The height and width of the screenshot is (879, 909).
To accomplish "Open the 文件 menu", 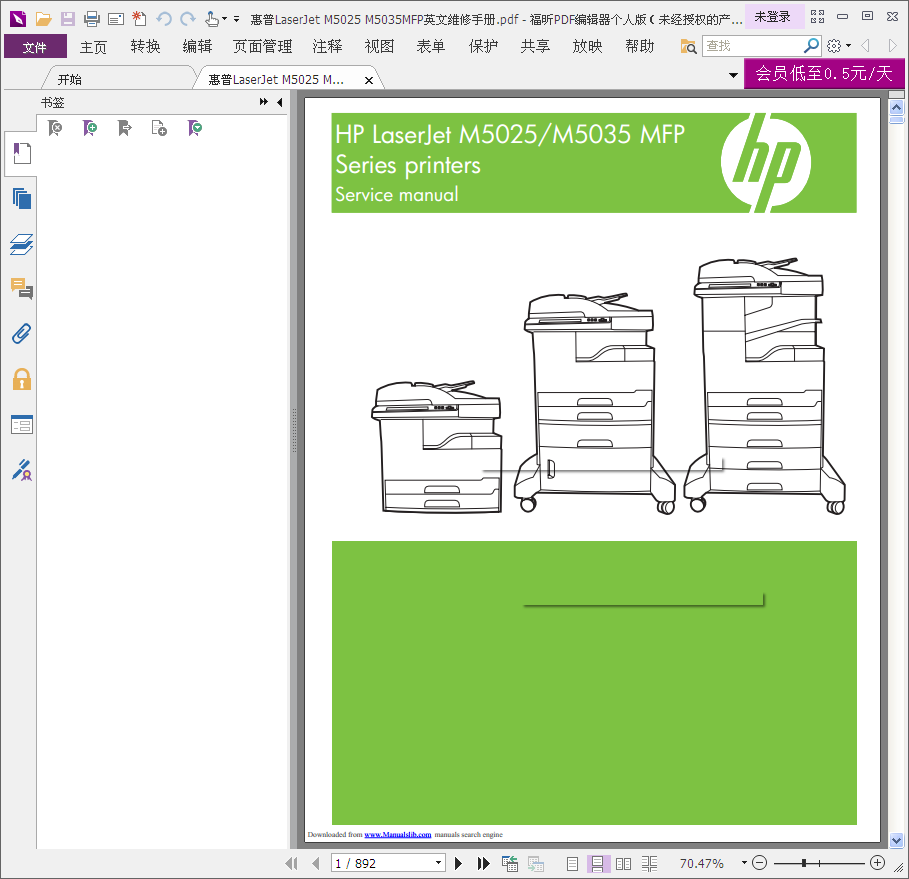I will coord(35,46).
